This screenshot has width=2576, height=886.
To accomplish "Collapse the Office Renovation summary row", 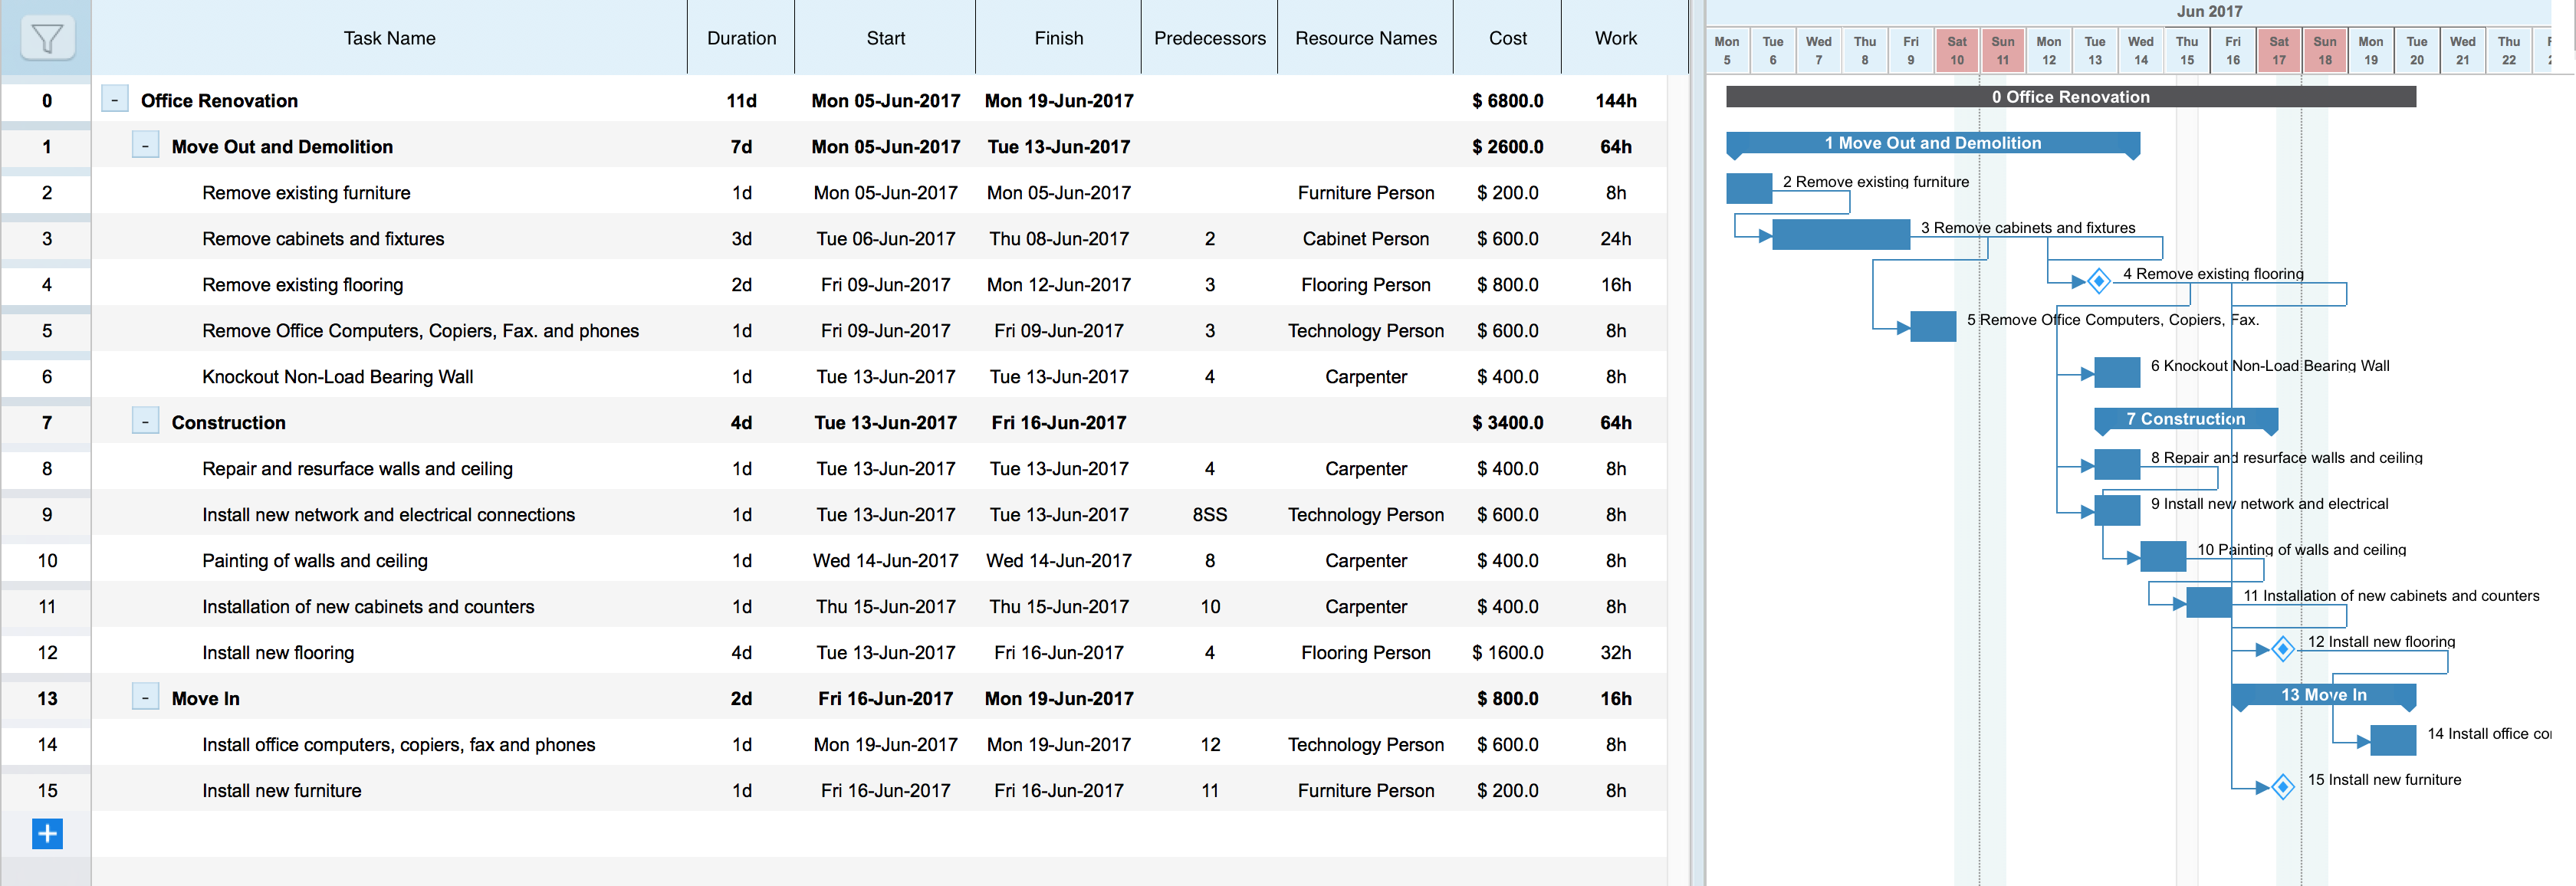I will coord(114,100).
